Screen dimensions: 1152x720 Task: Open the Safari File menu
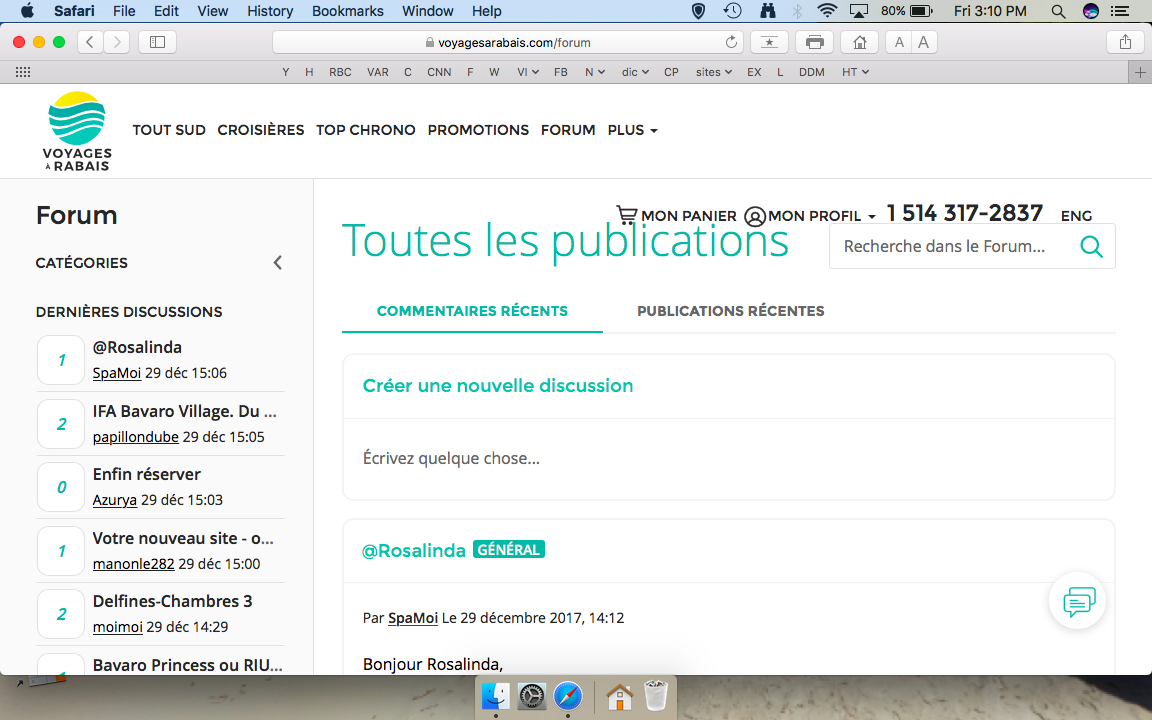click(123, 11)
